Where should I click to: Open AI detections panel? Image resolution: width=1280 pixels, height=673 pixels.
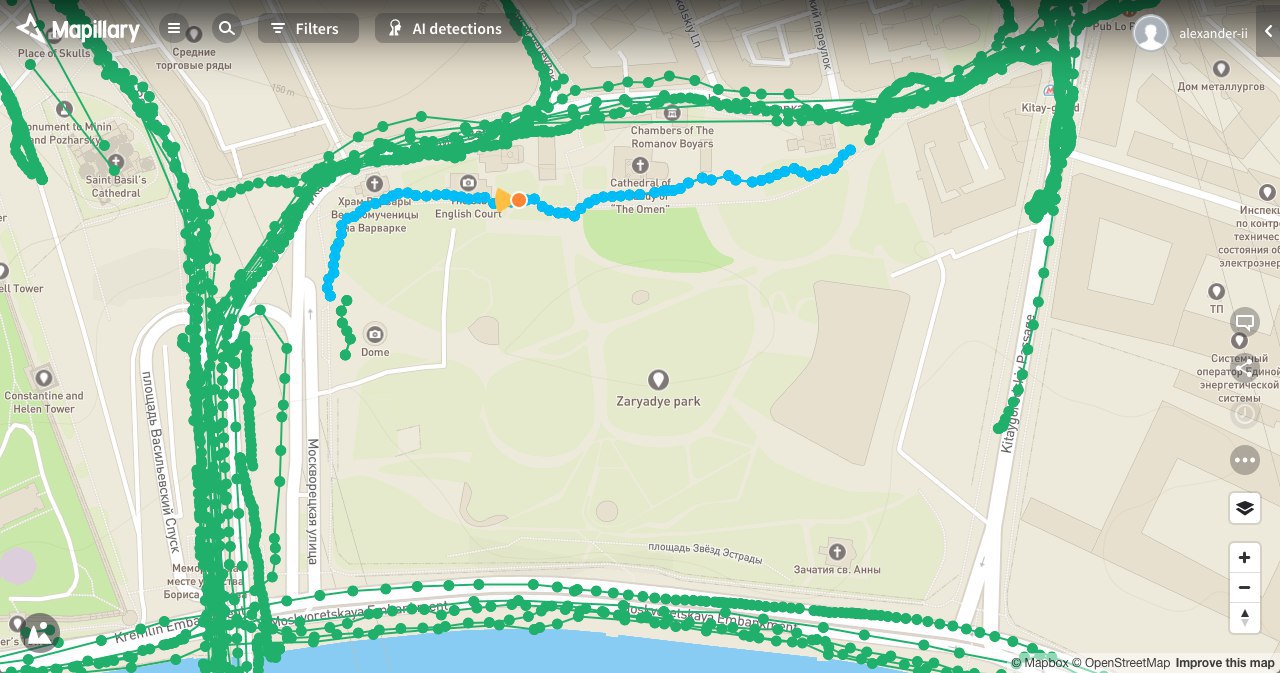coord(447,29)
